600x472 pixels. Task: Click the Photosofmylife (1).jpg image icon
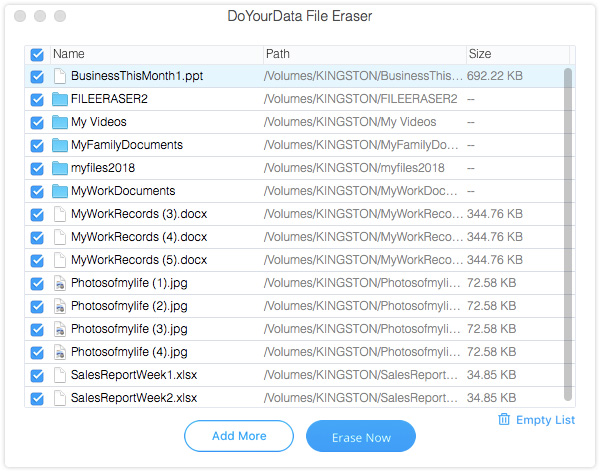[x=59, y=283]
